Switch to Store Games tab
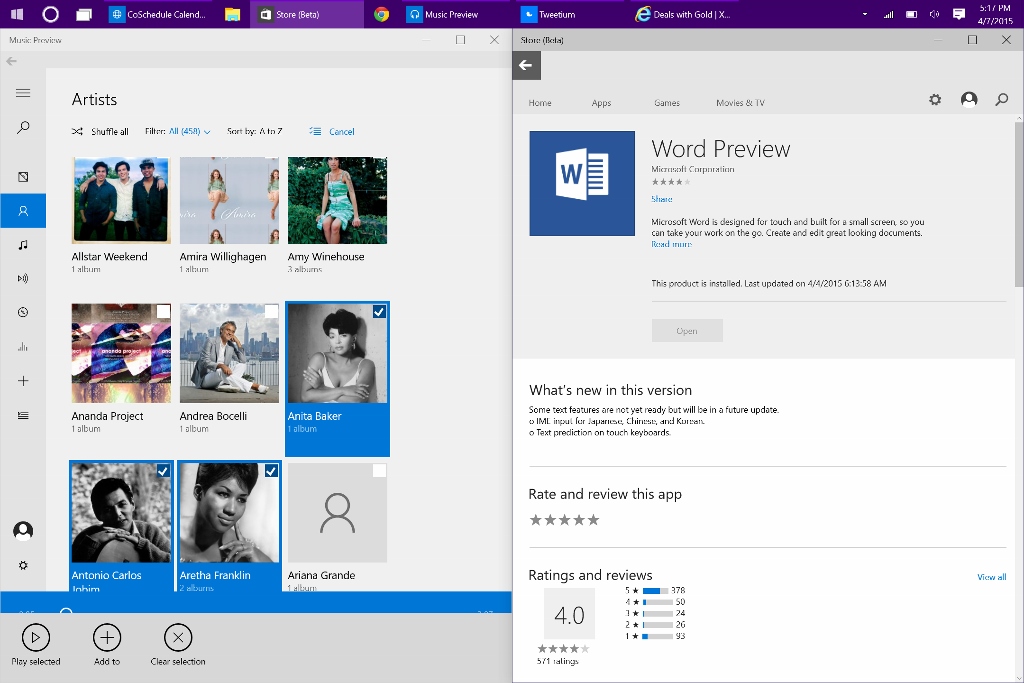Viewport: 1024px width, 683px height. [x=667, y=103]
